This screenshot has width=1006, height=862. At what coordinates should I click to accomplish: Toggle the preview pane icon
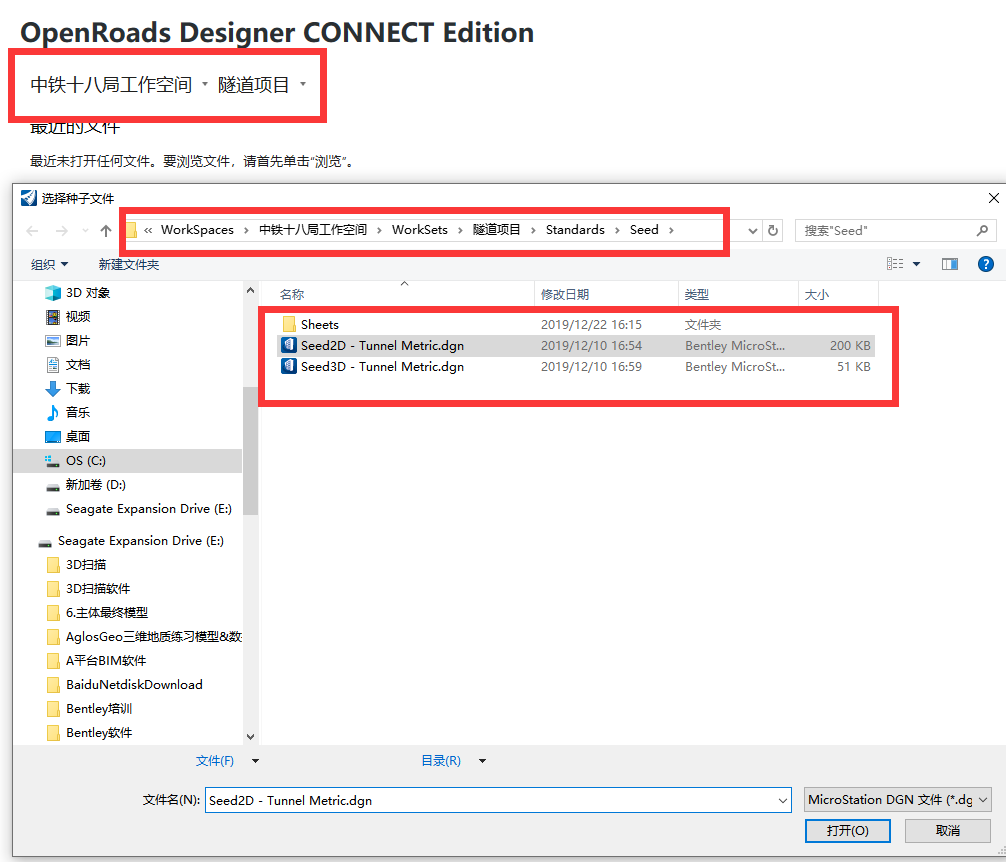pyautogui.click(x=949, y=264)
